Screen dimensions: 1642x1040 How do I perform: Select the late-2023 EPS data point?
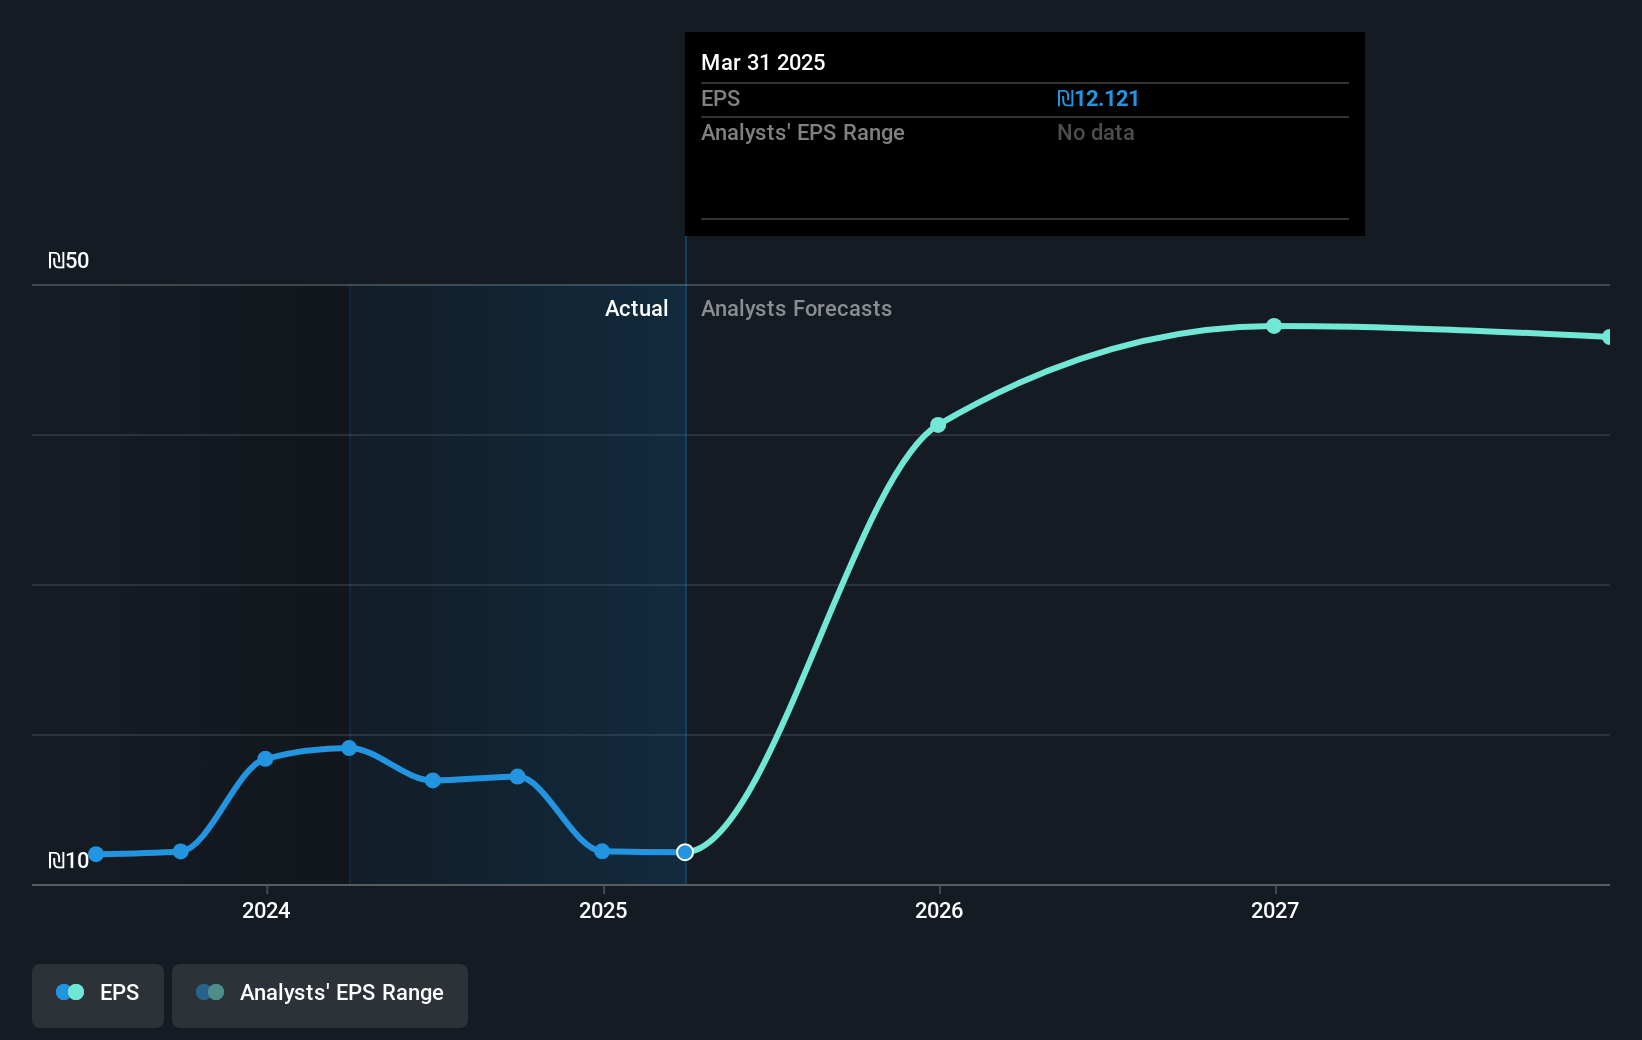[x=180, y=852]
